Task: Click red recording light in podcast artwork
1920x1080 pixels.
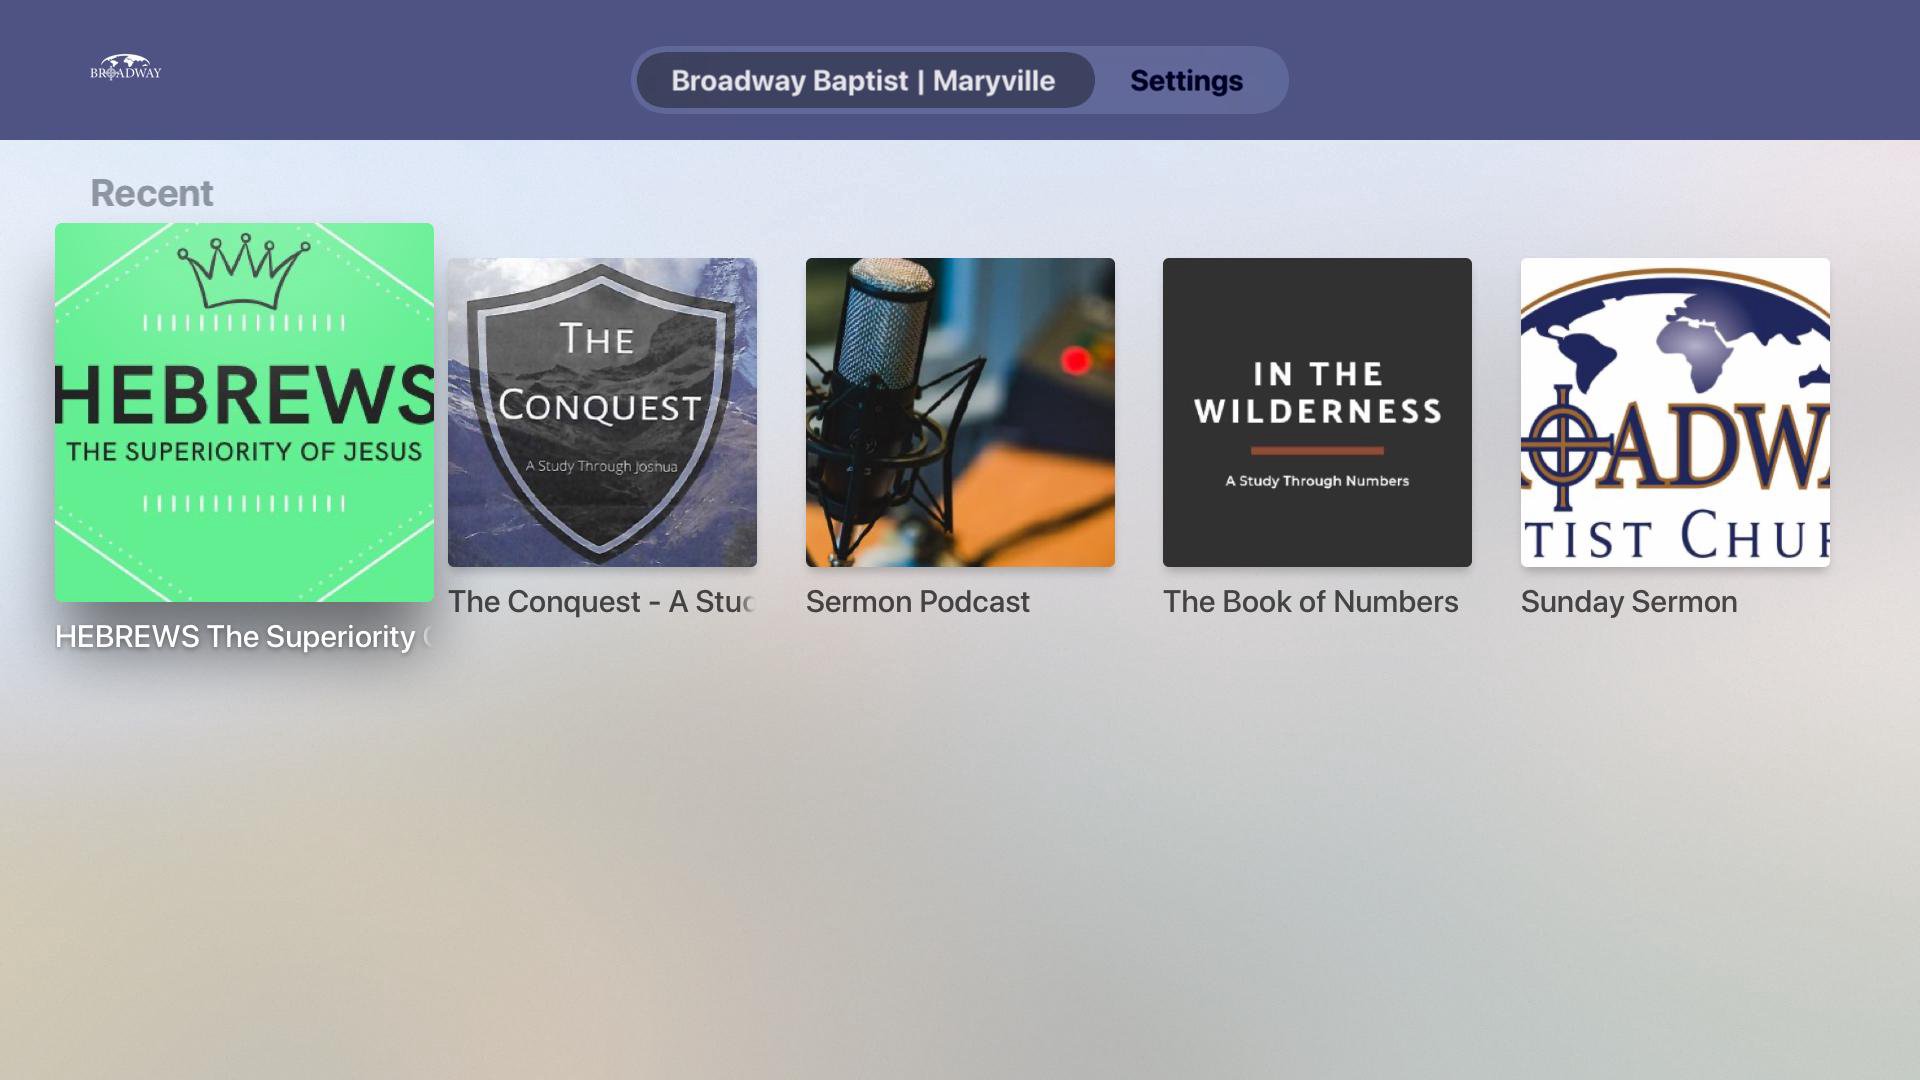Action: 1075,360
